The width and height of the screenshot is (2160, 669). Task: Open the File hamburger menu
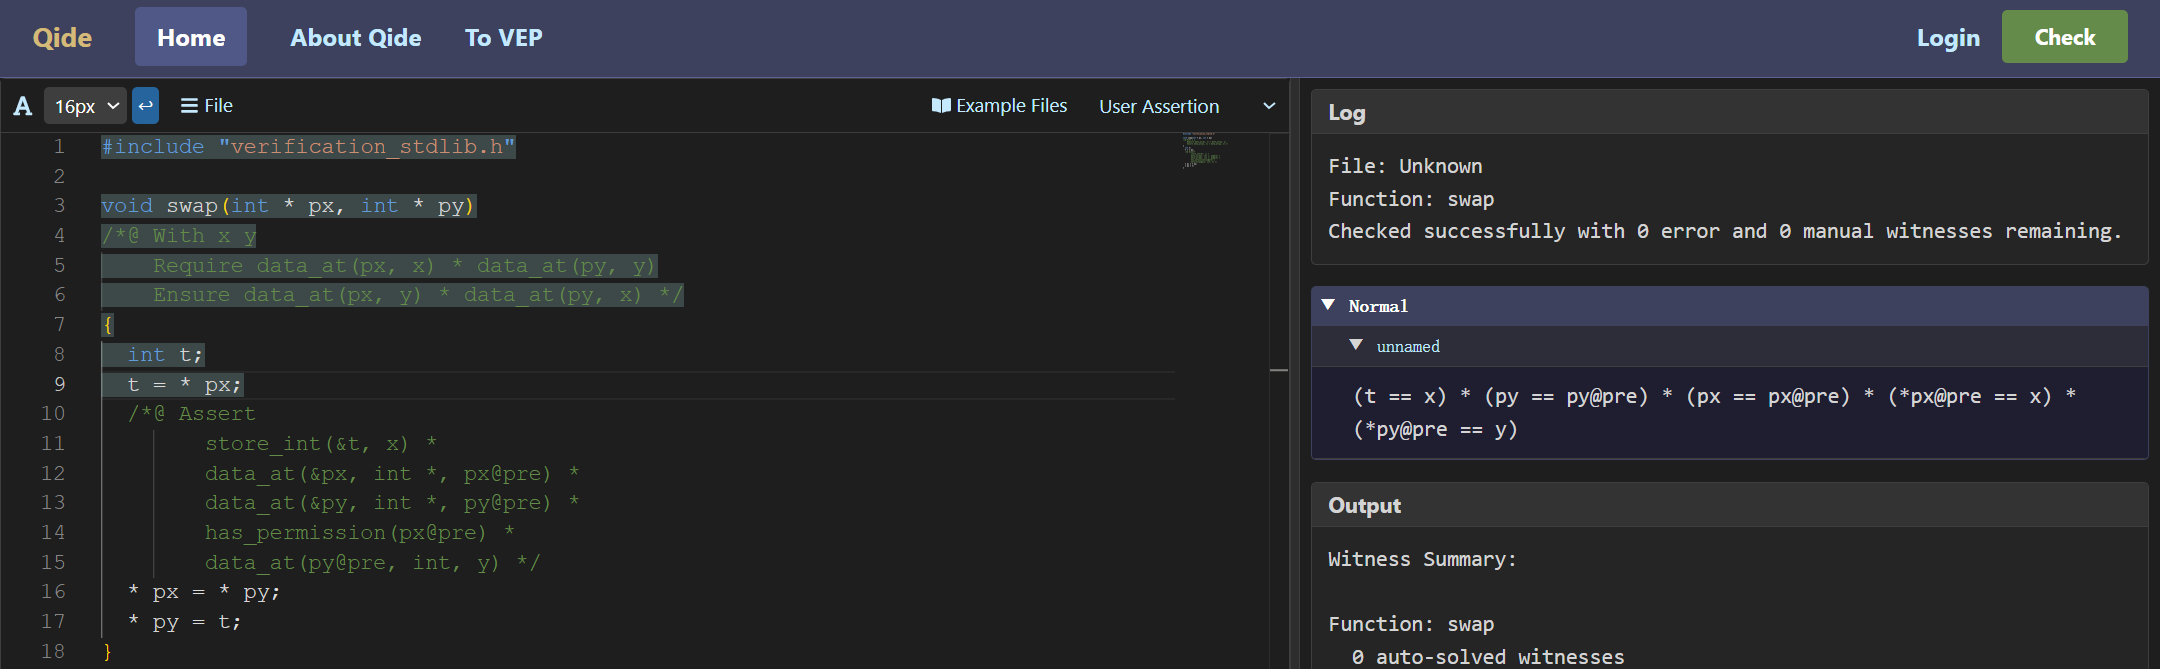point(206,106)
